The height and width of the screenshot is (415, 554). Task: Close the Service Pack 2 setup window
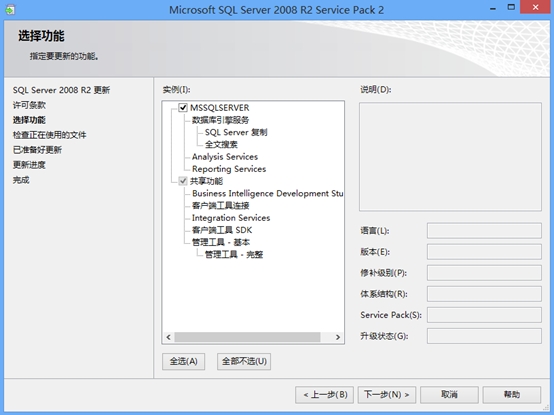[x=535, y=7]
